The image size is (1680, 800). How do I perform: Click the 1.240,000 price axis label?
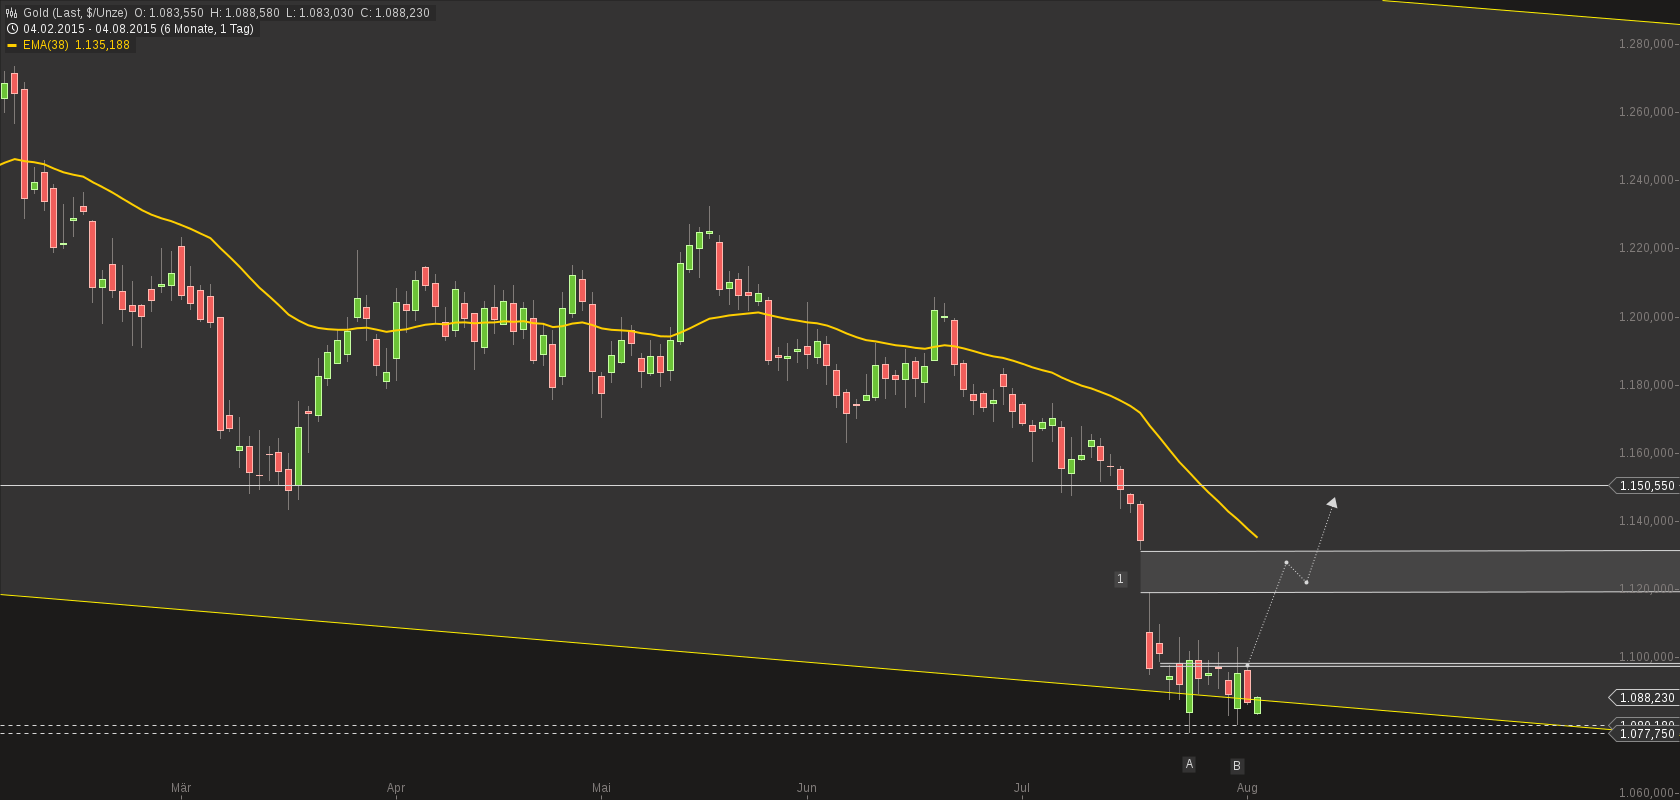[1646, 180]
